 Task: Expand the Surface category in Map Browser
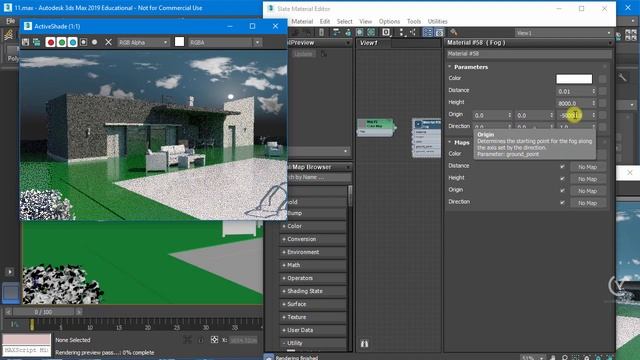(x=313, y=304)
